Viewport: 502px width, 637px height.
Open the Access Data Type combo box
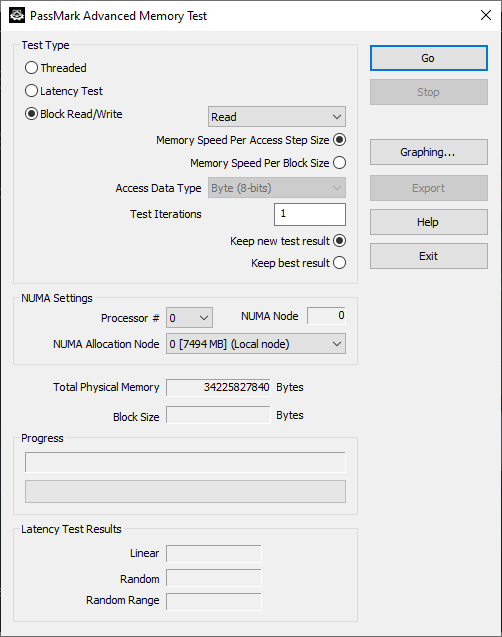277,188
